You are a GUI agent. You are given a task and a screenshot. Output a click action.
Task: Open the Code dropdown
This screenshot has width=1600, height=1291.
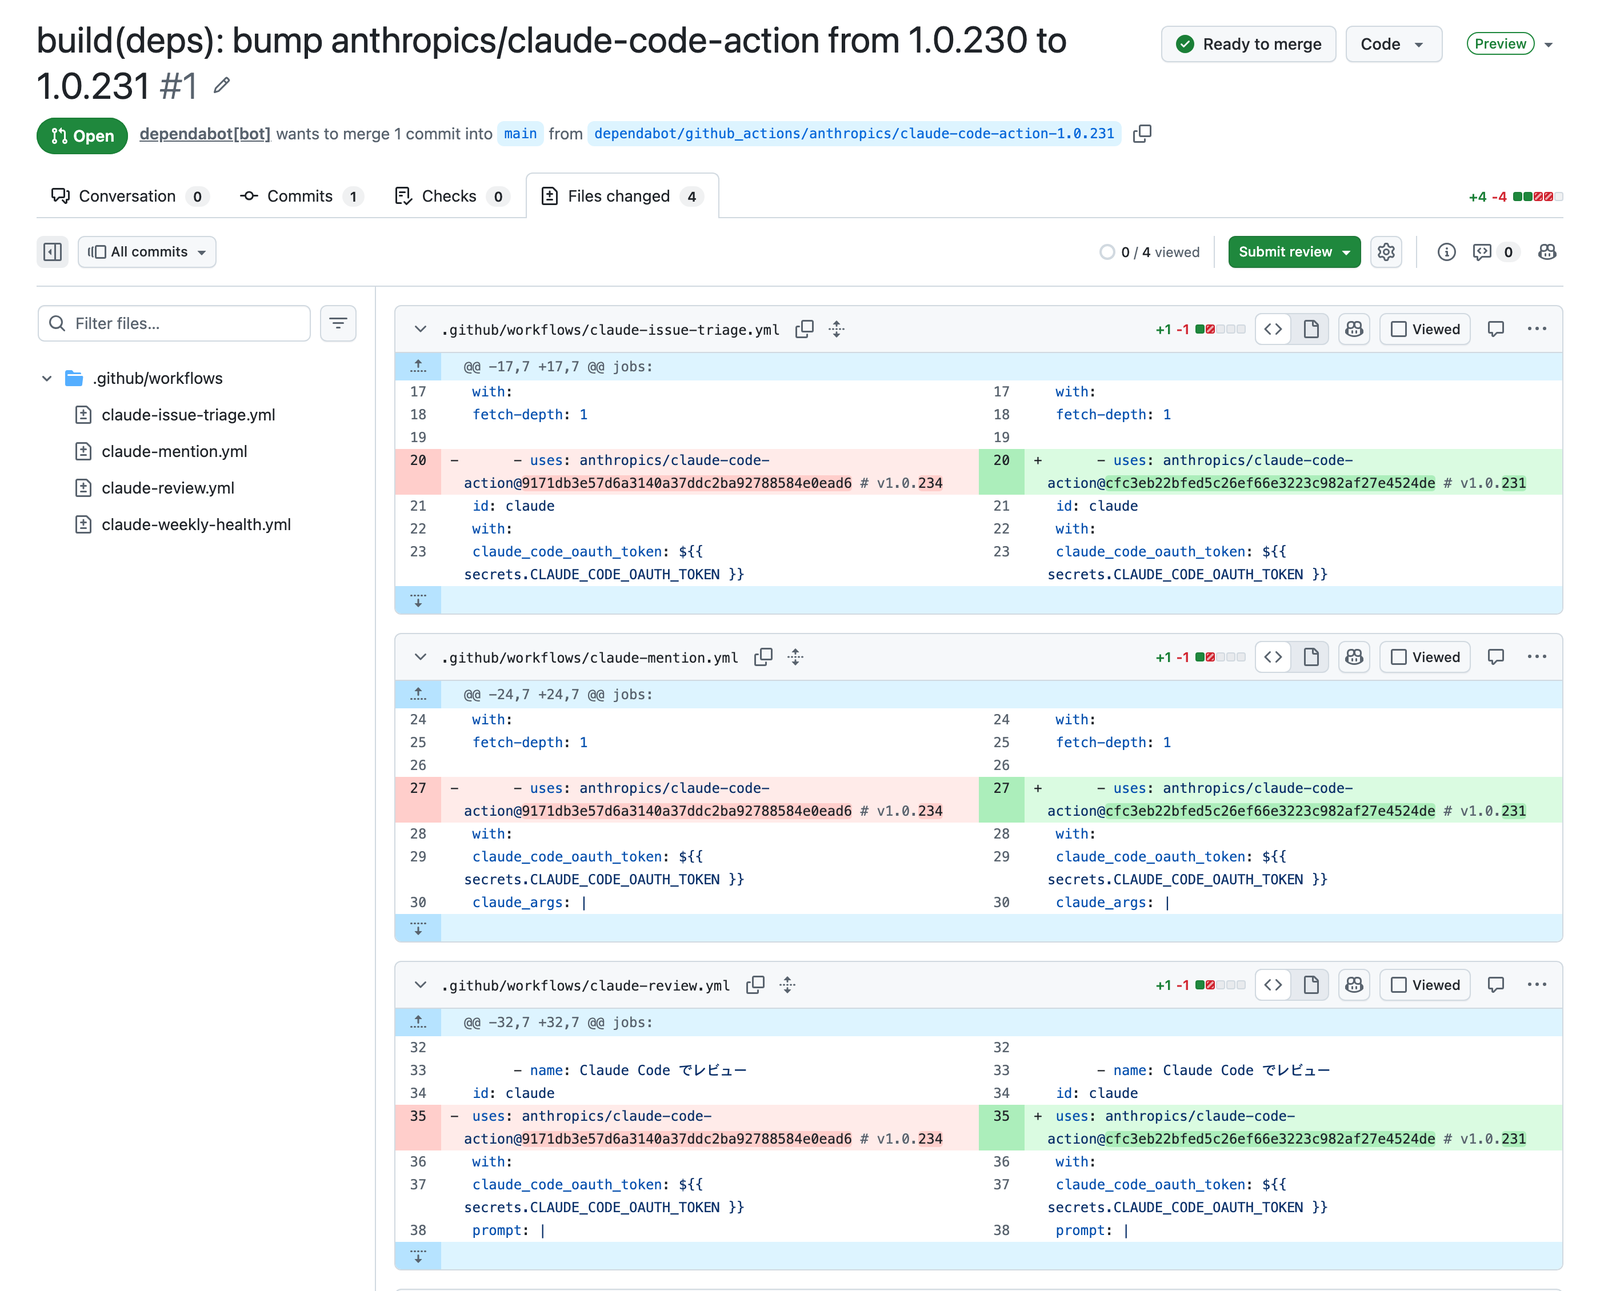pyautogui.click(x=1393, y=44)
